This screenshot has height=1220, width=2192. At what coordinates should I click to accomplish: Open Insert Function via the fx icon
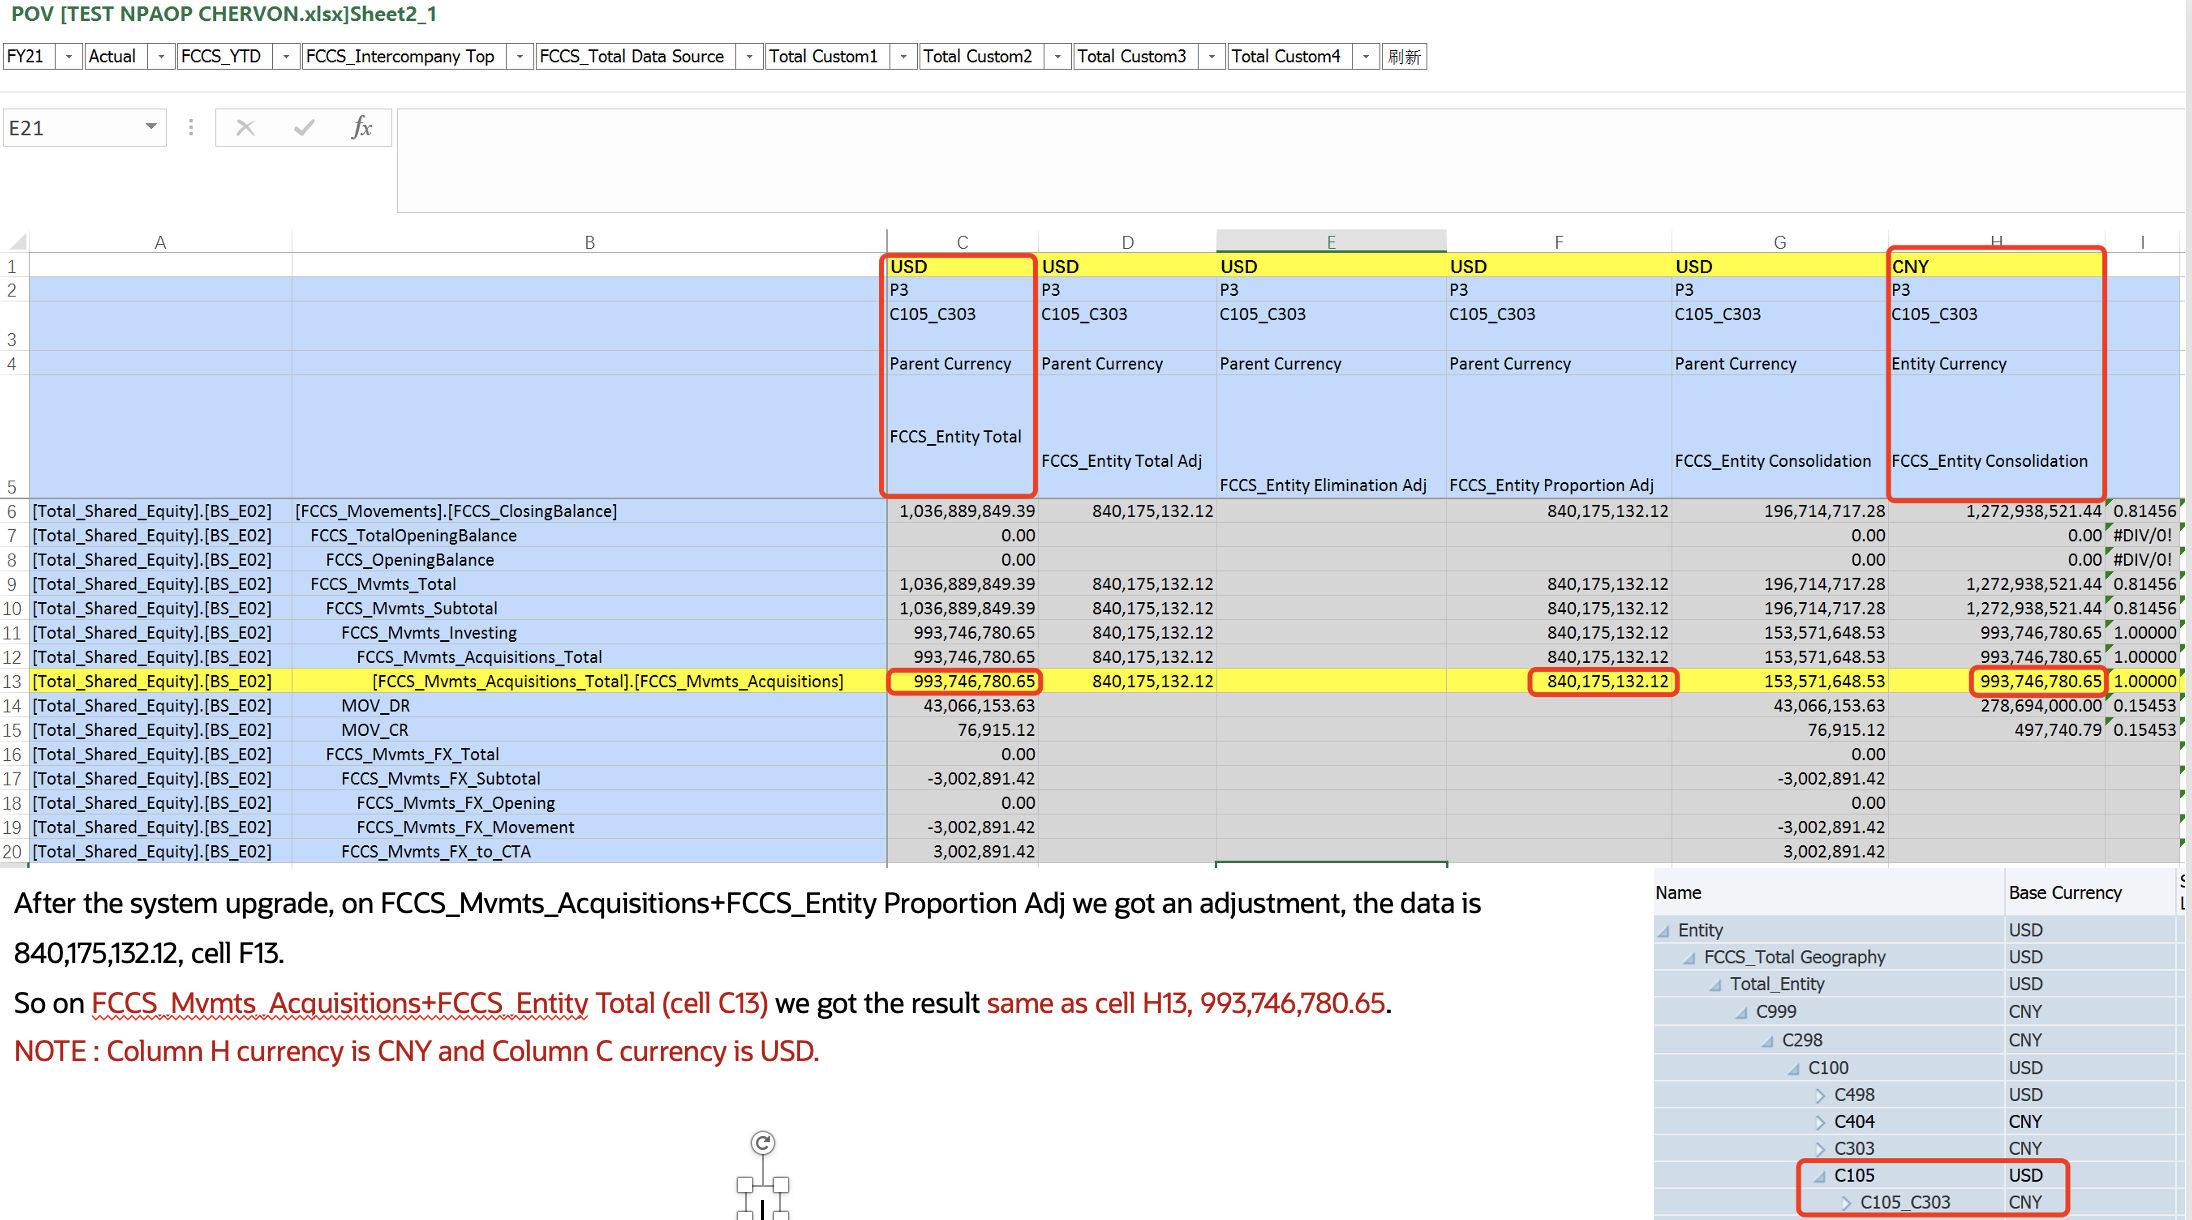tap(362, 127)
